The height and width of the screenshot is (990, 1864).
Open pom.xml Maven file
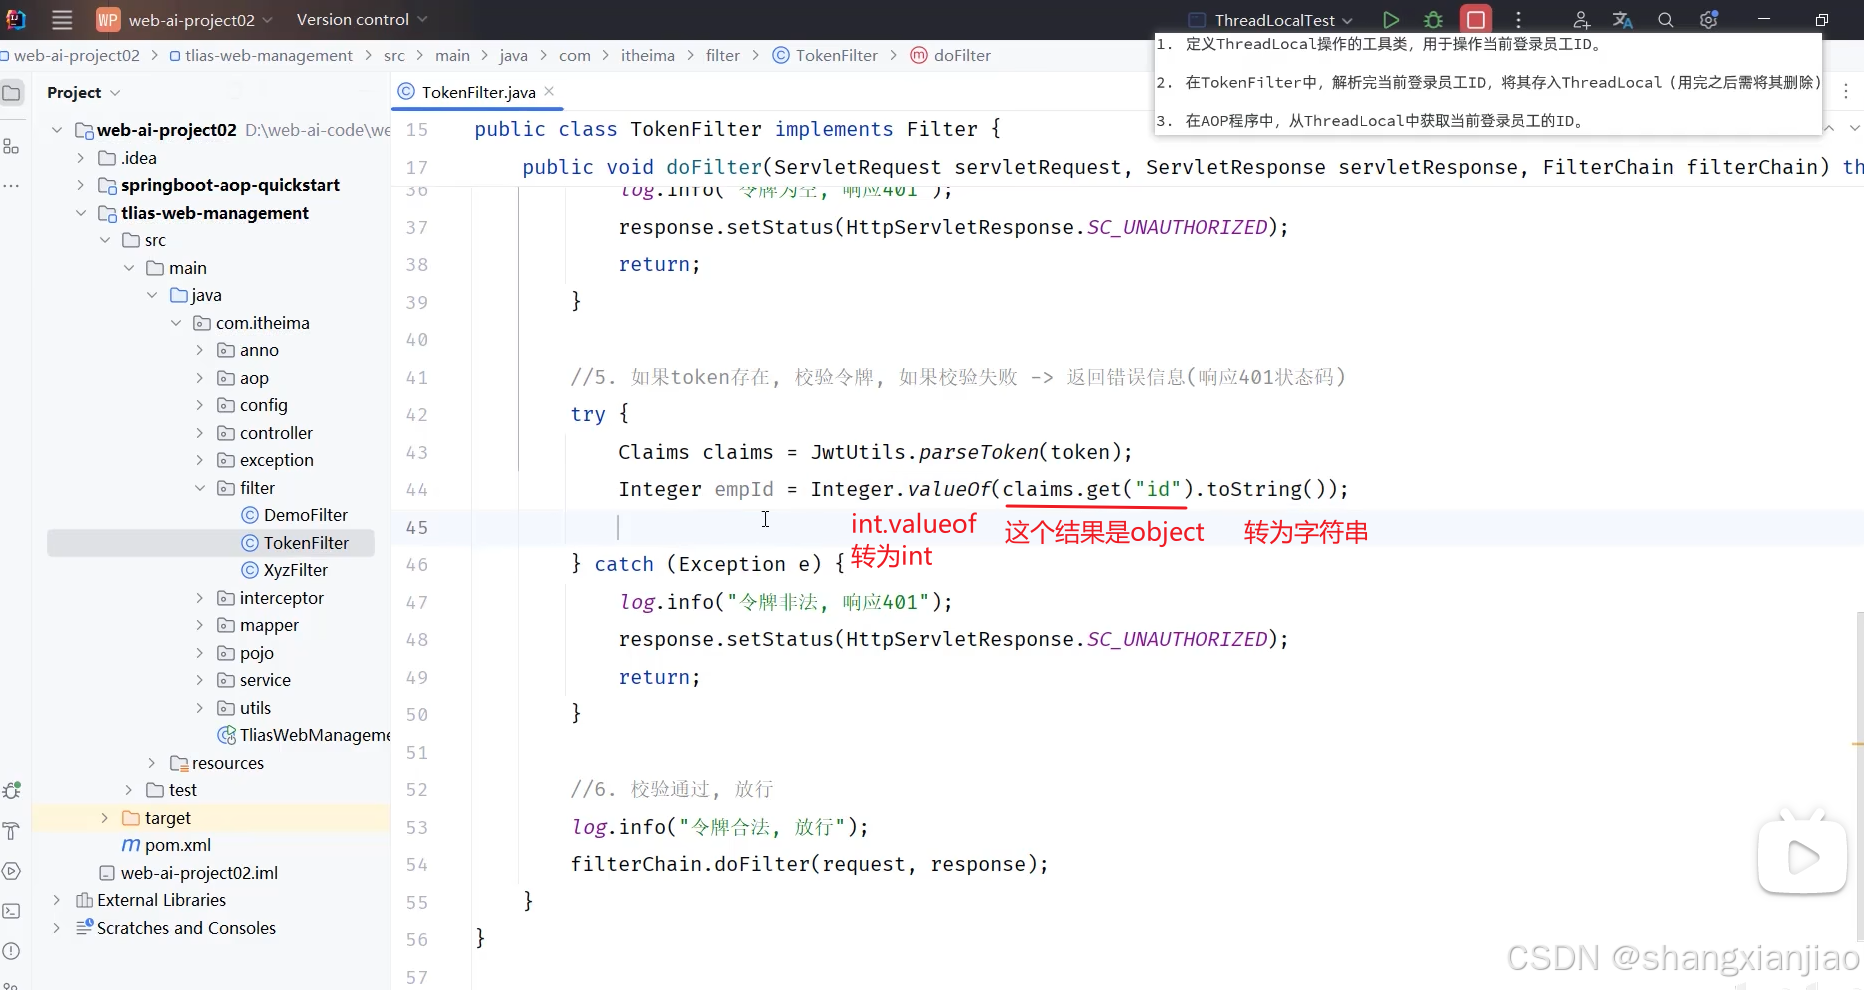pyautogui.click(x=166, y=845)
